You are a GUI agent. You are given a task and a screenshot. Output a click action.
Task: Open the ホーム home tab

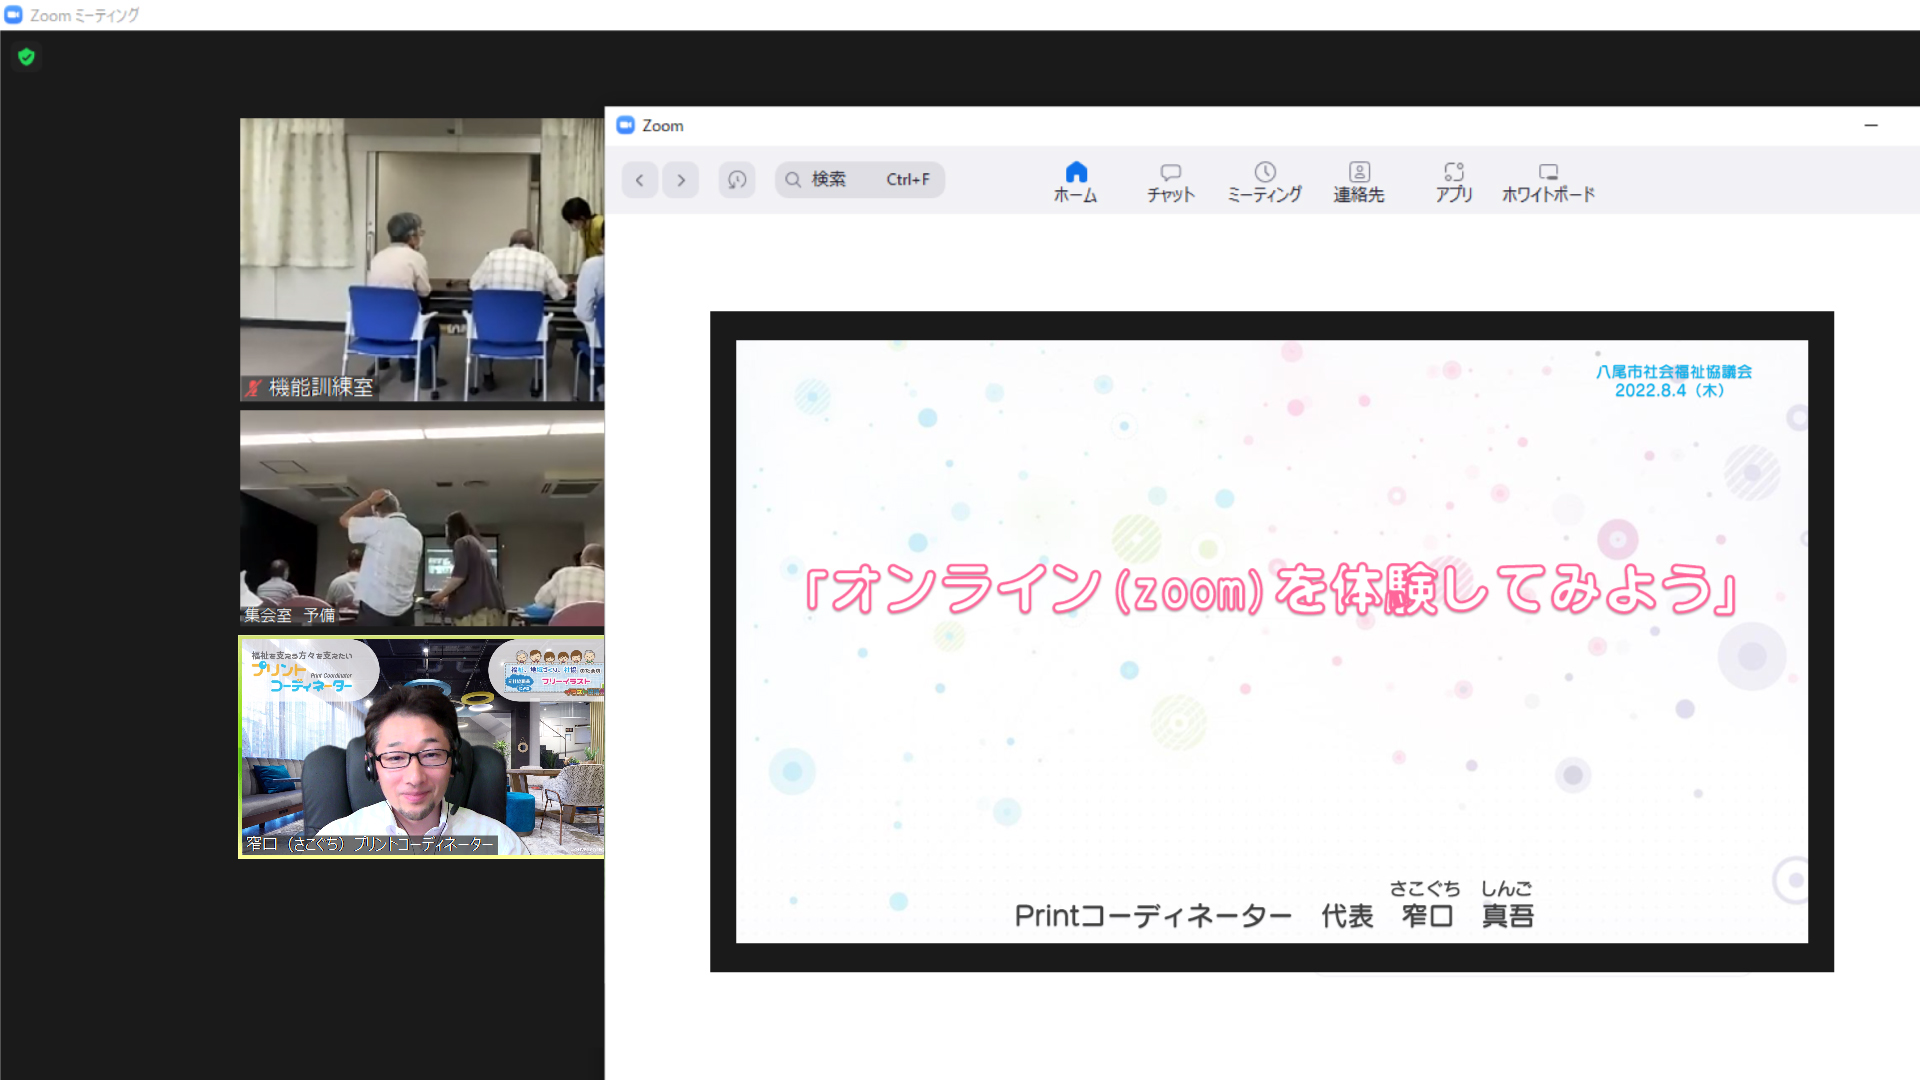[1076, 183]
